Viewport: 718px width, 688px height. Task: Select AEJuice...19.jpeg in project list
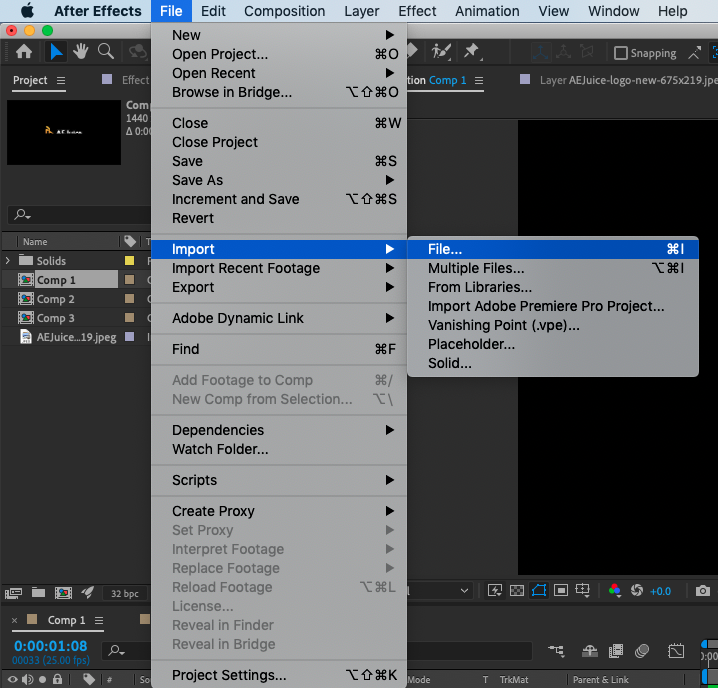76,337
